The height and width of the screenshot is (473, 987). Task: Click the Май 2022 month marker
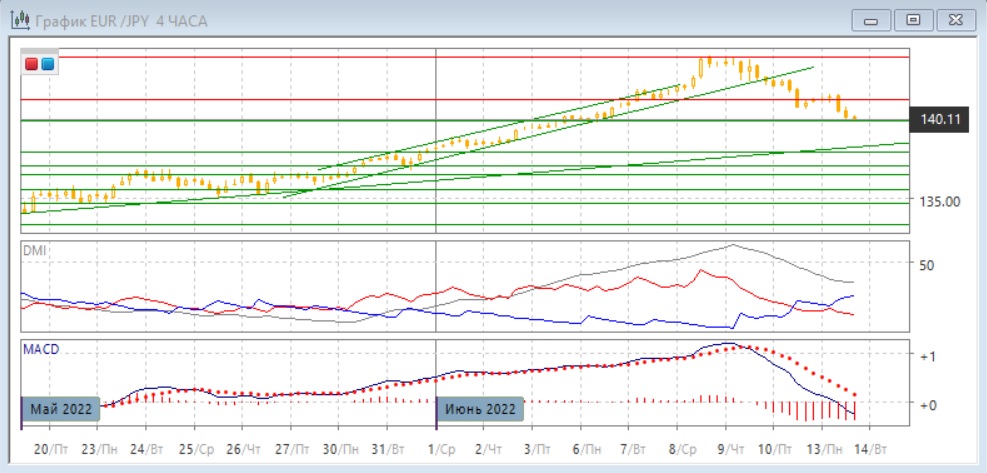click(x=61, y=409)
